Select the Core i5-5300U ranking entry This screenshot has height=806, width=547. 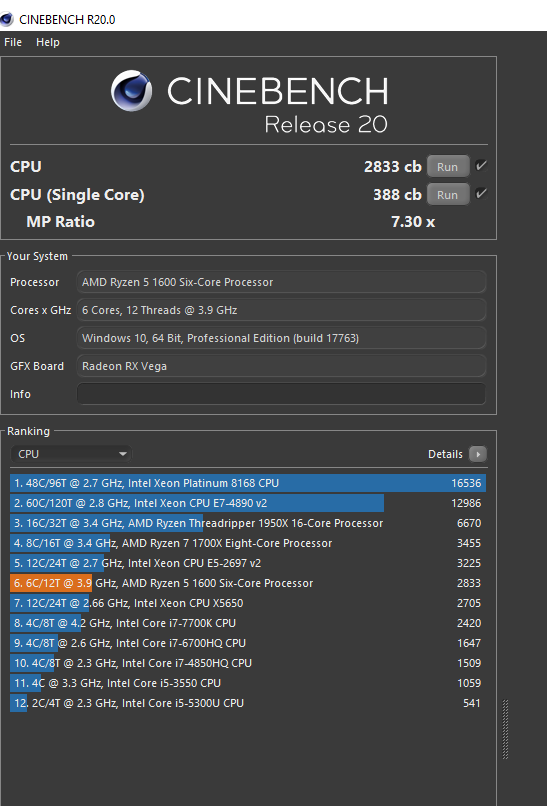coord(248,703)
